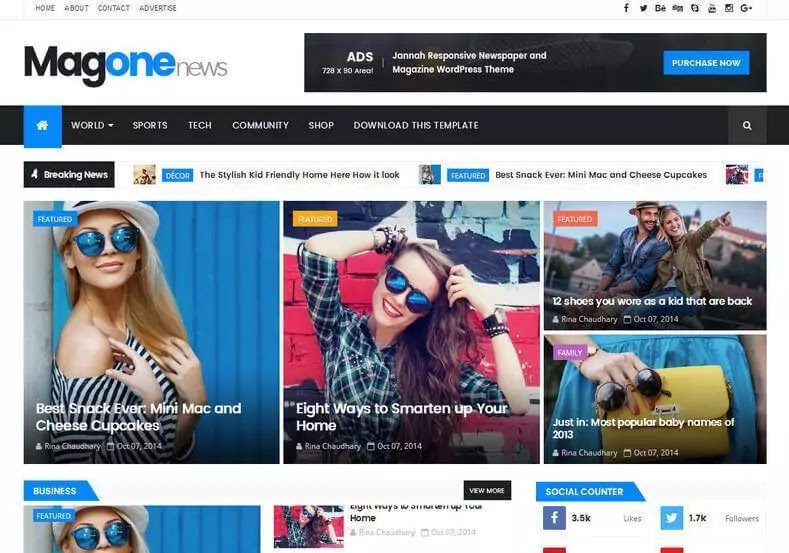The image size is (789, 553).
Task: Open the Google Plus icon link
Action: click(746, 8)
